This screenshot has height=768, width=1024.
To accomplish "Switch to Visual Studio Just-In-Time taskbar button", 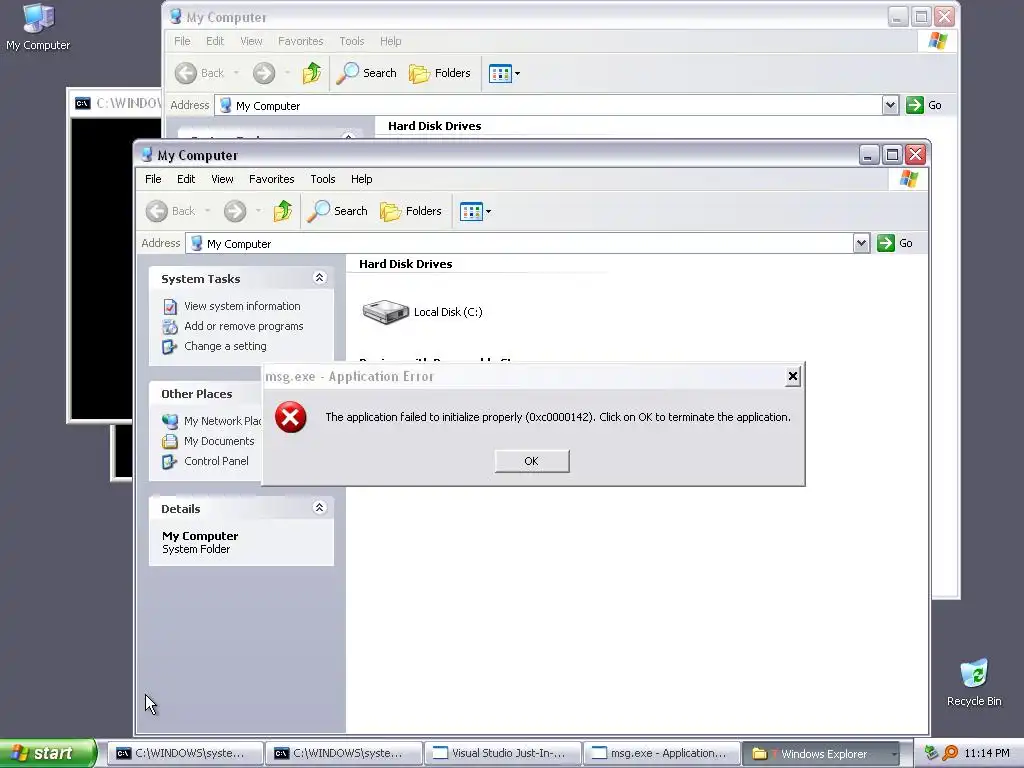I will [502, 754].
